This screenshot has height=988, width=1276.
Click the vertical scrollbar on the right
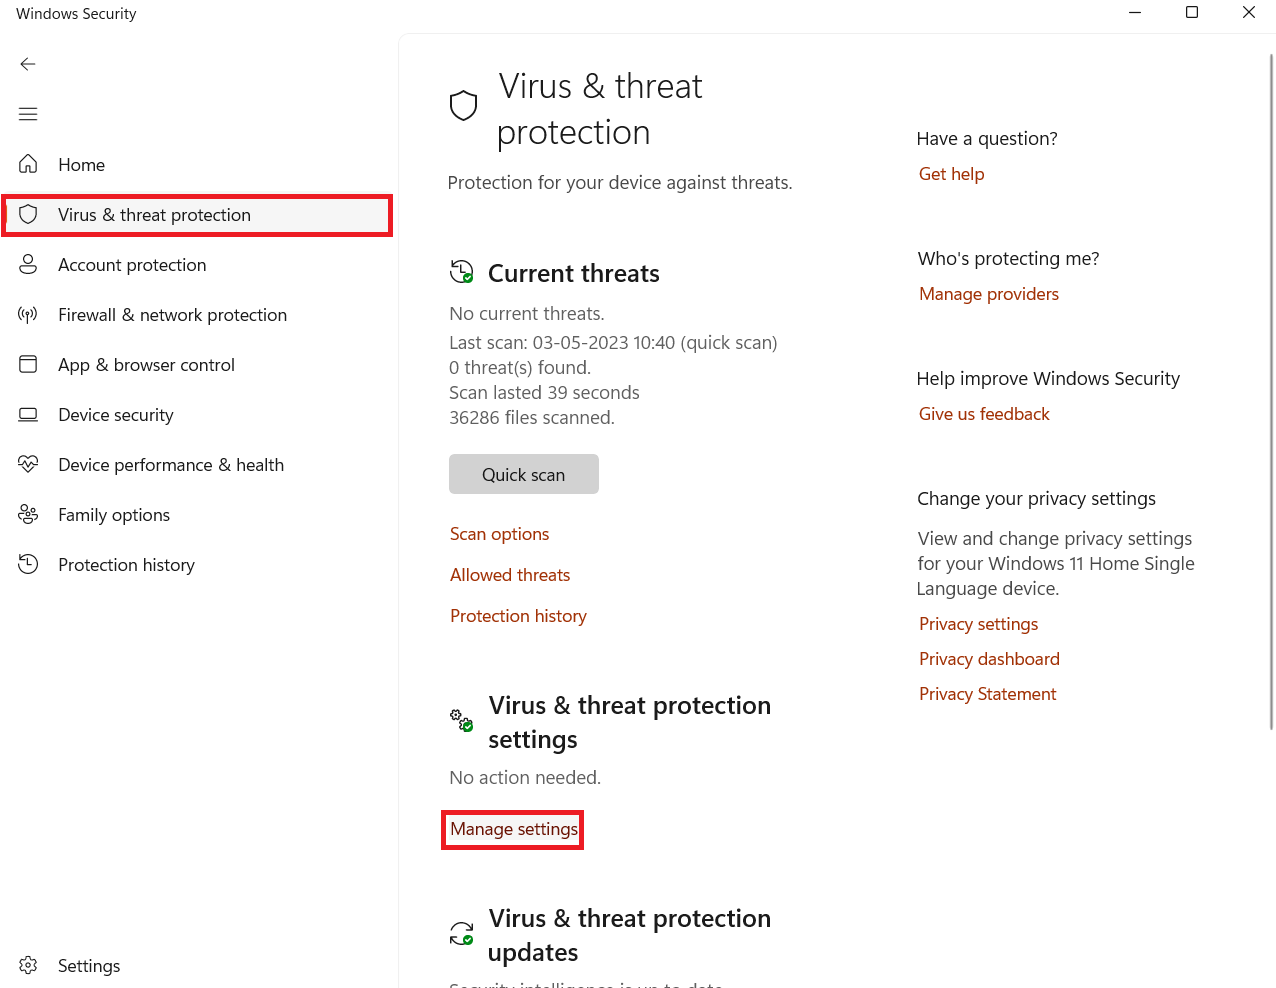[x=1271, y=390]
